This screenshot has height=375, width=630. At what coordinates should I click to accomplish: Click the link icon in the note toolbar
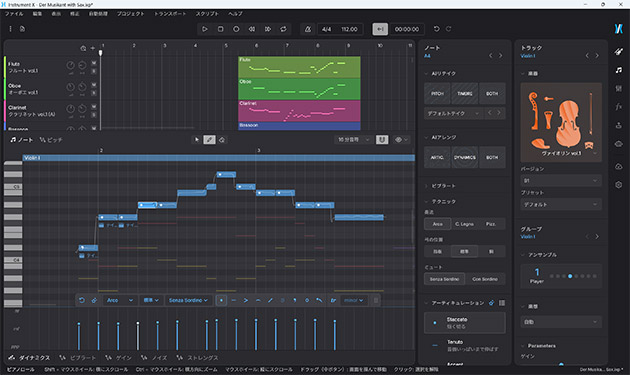(x=94, y=300)
